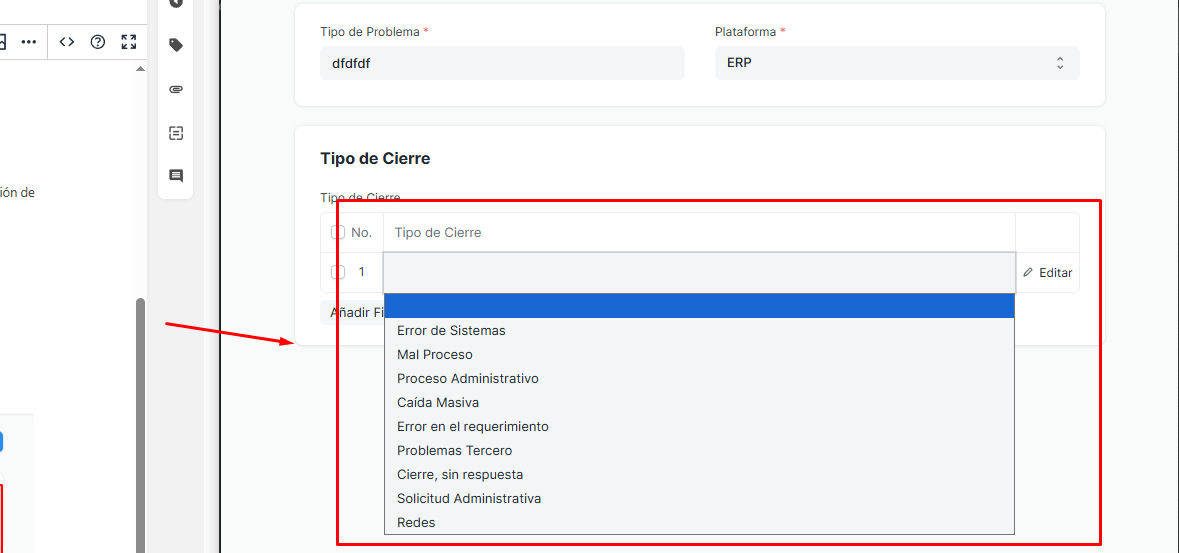1179x553 pixels.
Task: Open the more options ellipsis in toolbar
Action: 29,42
